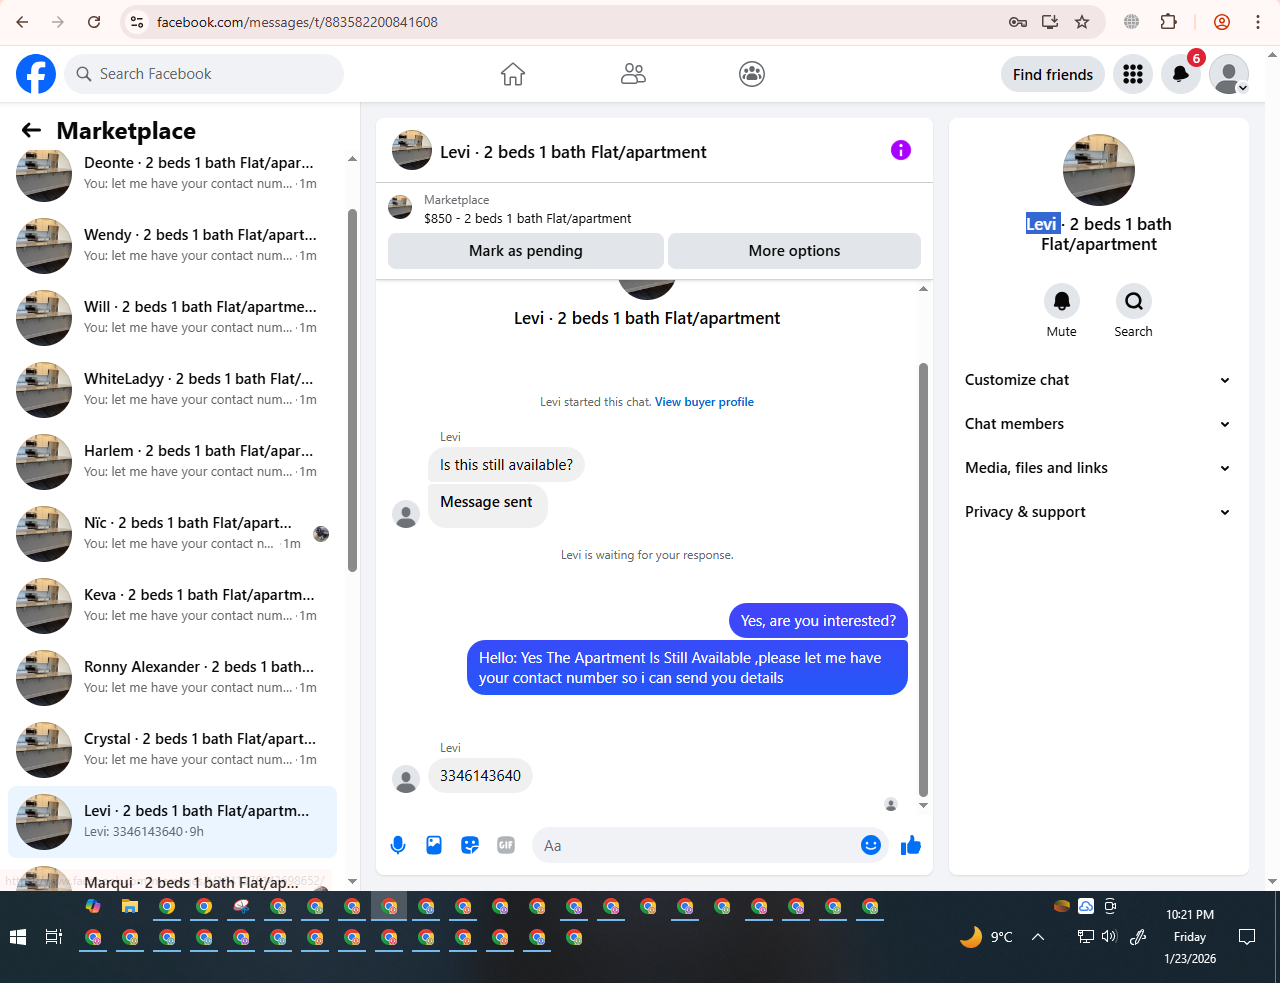Open the Facebook menu grid icon
Image resolution: width=1280 pixels, height=983 pixels.
(1133, 74)
